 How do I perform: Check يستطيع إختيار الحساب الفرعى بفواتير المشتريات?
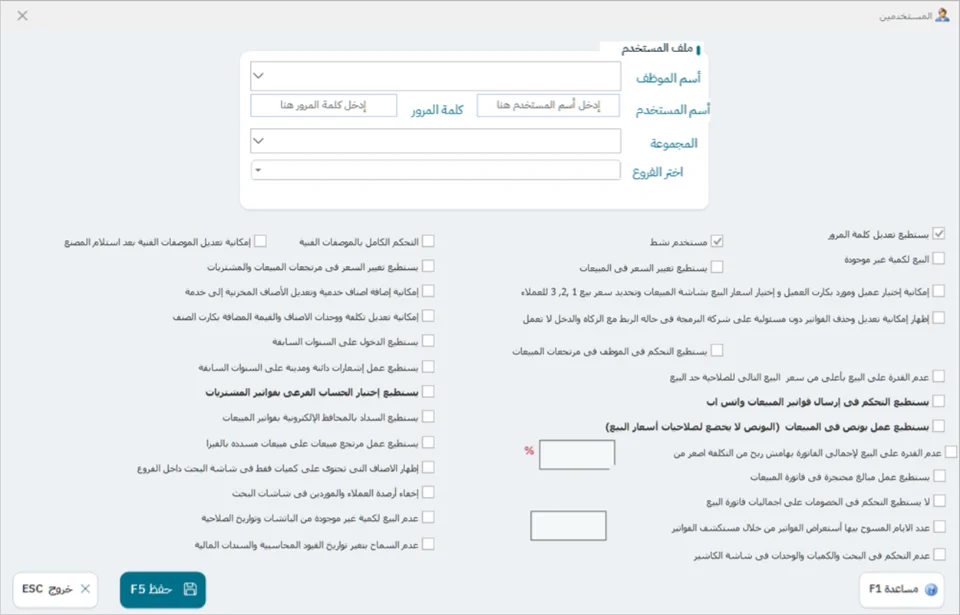429,391
